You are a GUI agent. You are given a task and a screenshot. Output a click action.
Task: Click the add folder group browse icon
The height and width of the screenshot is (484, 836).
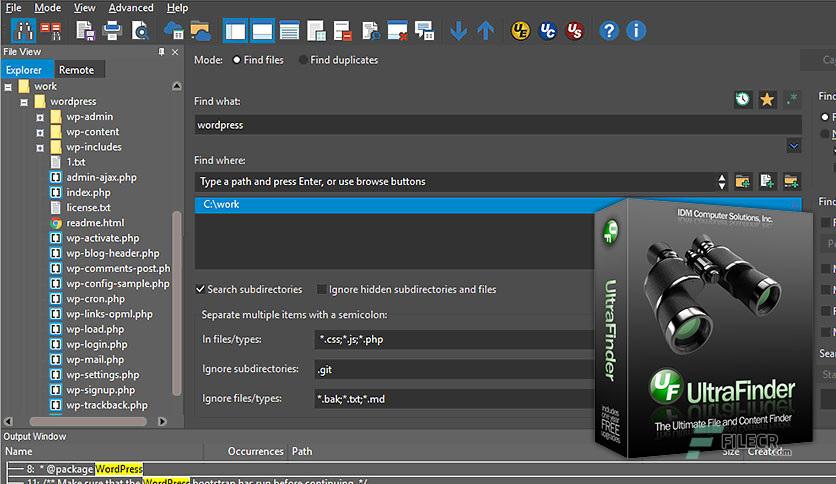[x=791, y=182]
